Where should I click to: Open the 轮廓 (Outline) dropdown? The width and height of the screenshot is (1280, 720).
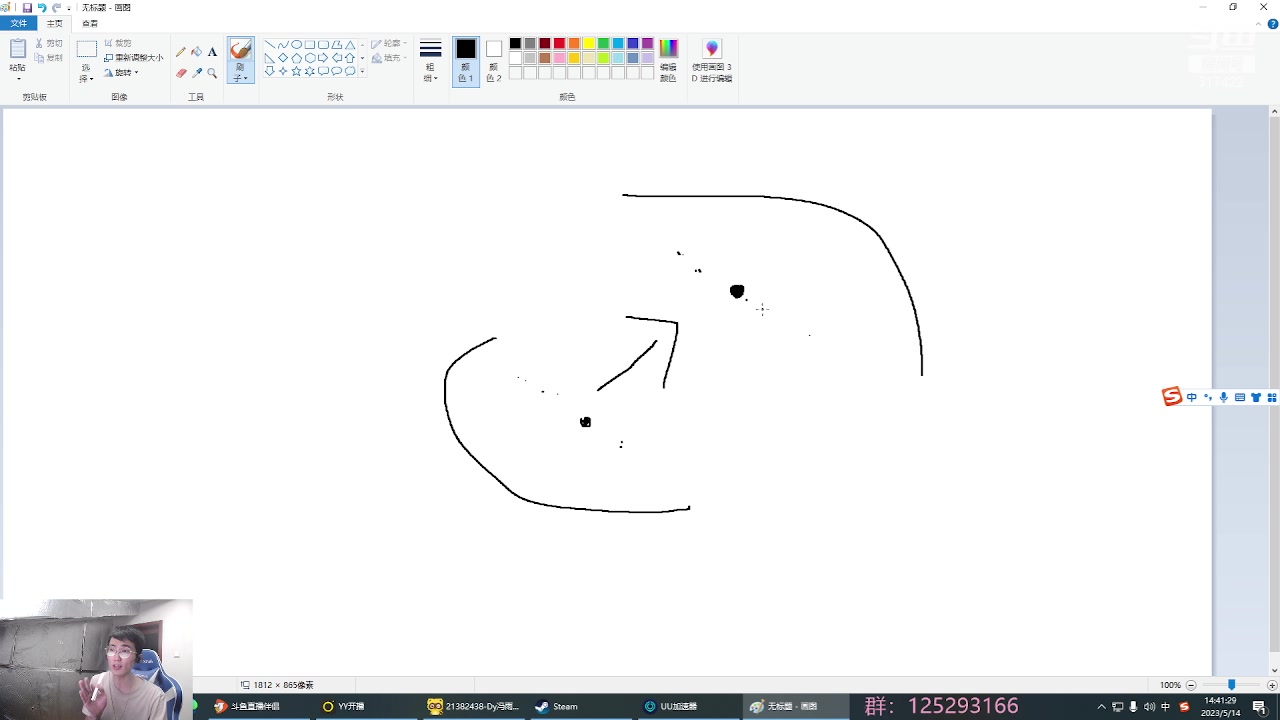(389, 44)
